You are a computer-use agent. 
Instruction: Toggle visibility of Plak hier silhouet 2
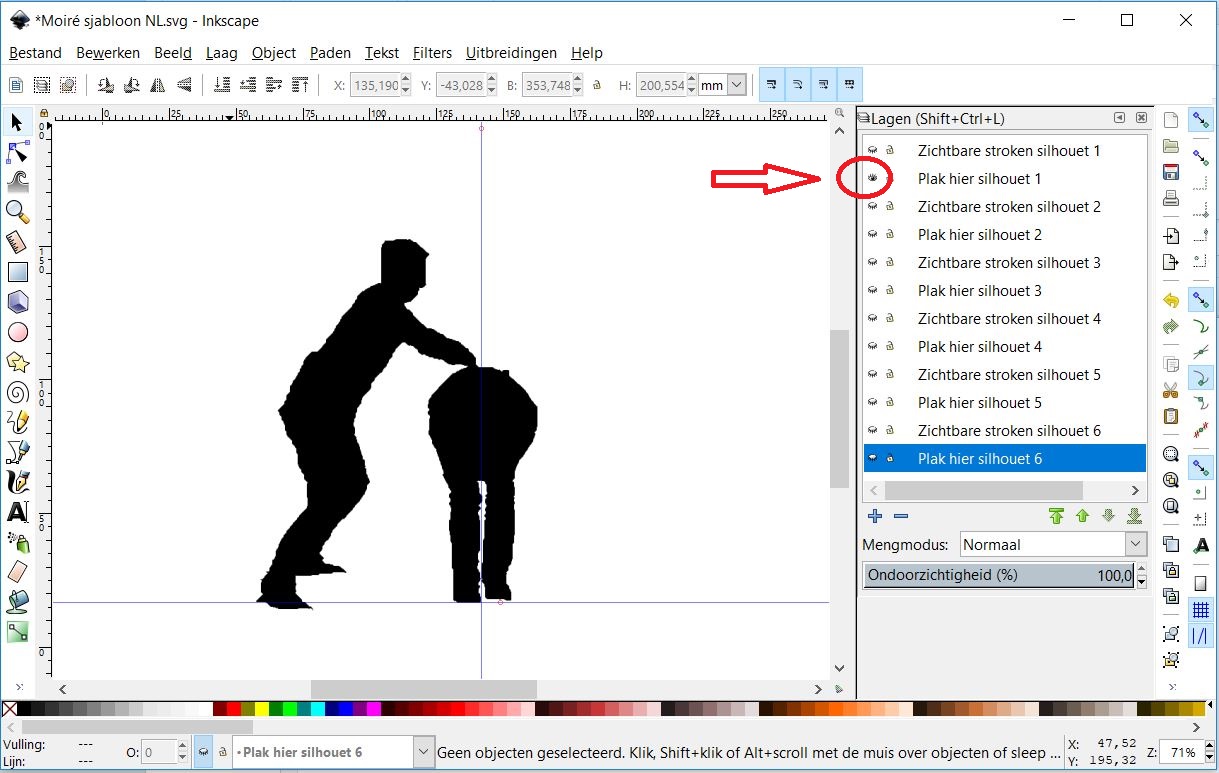click(x=872, y=234)
